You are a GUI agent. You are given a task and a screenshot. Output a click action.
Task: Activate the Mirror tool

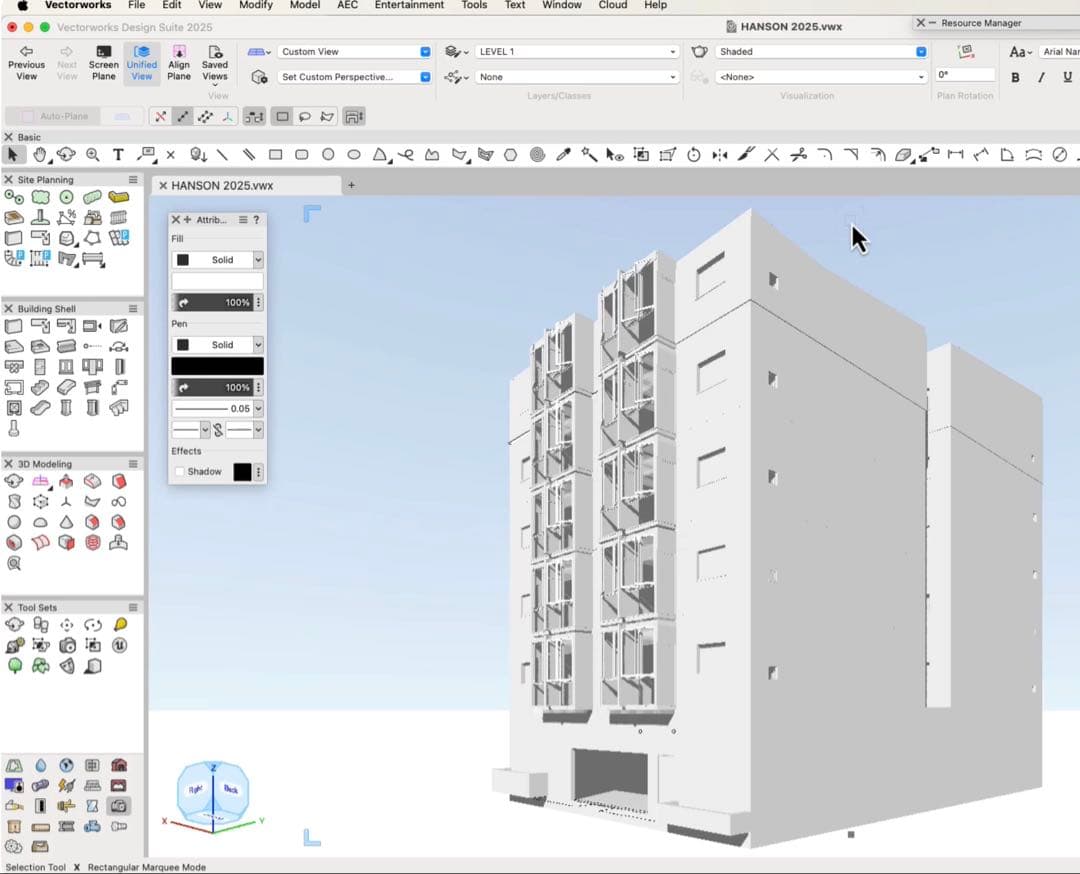point(720,155)
